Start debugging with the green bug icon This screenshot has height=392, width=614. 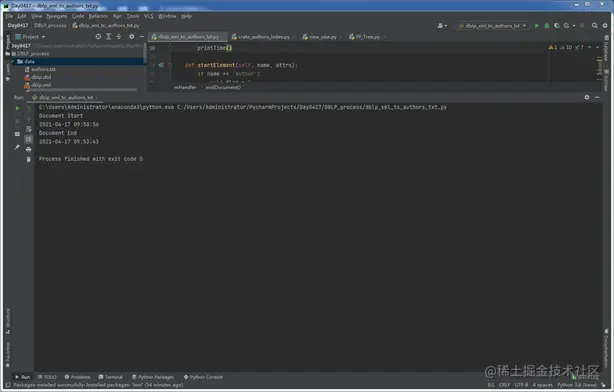[x=547, y=25]
